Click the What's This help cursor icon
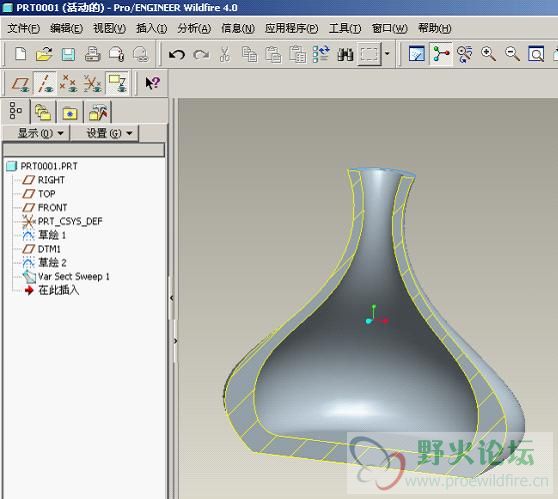 153,83
